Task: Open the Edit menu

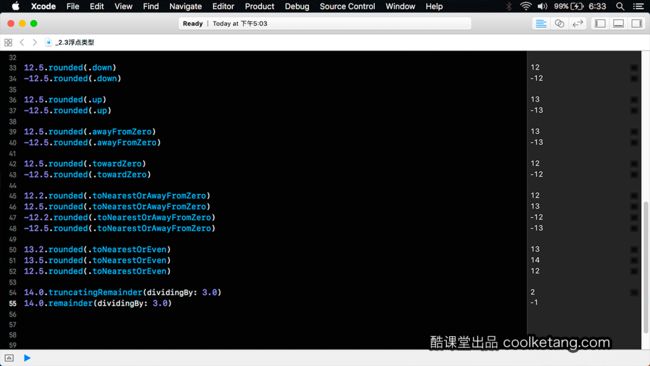Action: coord(97,6)
